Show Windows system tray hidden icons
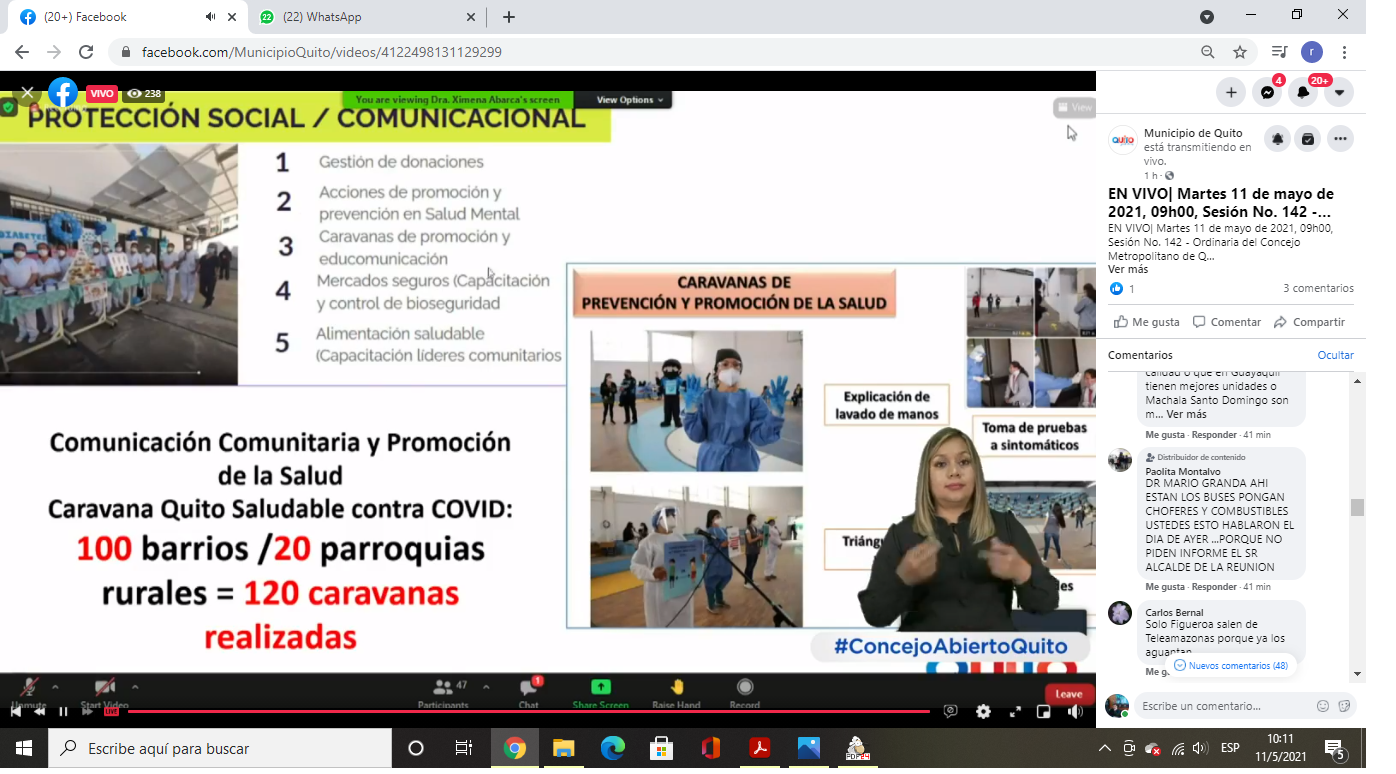 point(1104,748)
